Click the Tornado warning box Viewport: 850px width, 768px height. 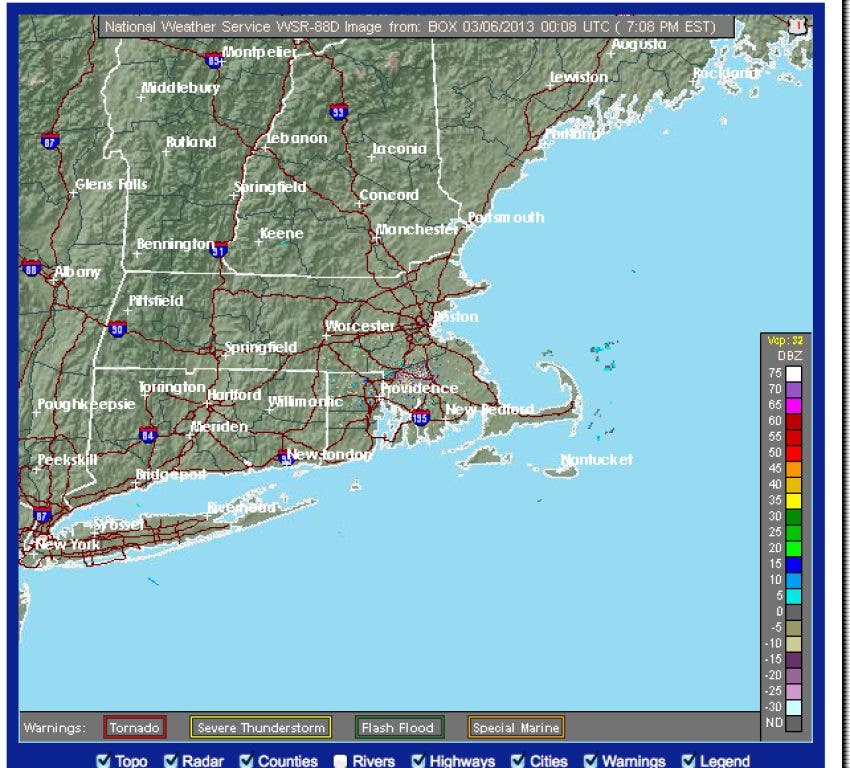[134, 727]
